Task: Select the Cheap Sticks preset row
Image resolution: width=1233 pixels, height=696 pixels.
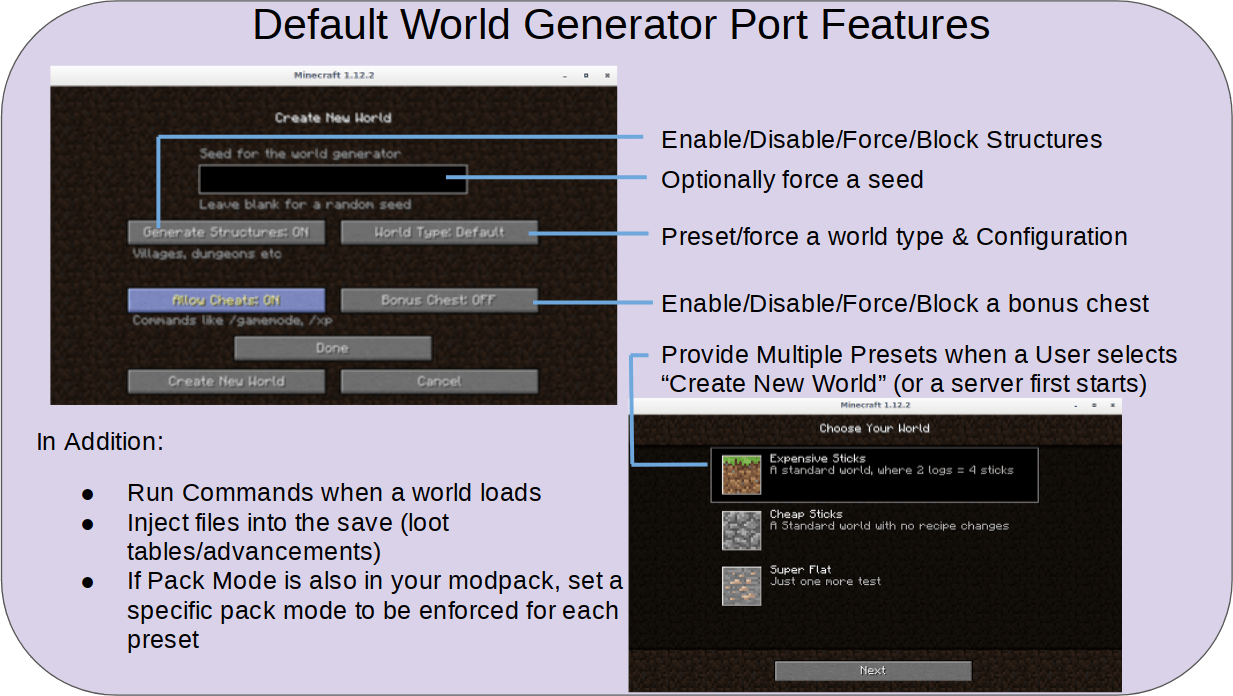Action: pyautogui.click(x=890, y=530)
